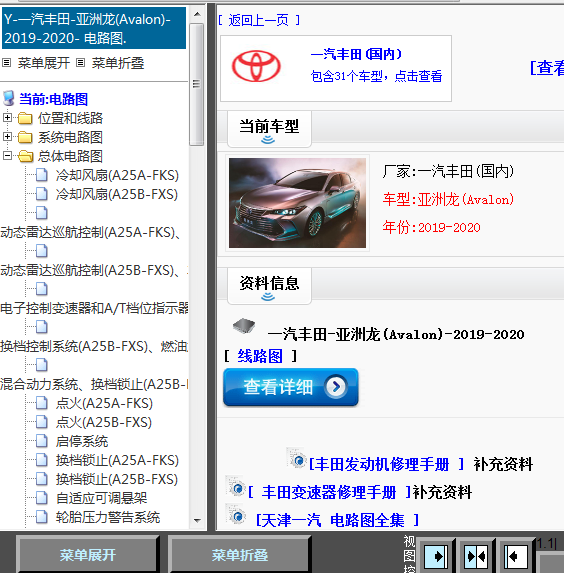Image resolution: width=564 pixels, height=573 pixels.
Task: Open the 线路图 link
Action: (x=260, y=356)
